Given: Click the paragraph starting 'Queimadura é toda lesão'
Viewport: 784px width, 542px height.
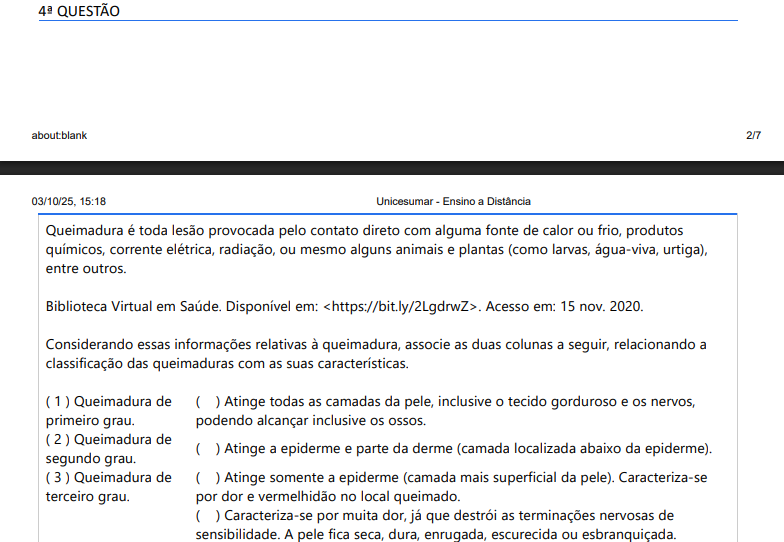Looking at the screenshot, I should point(376,249).
